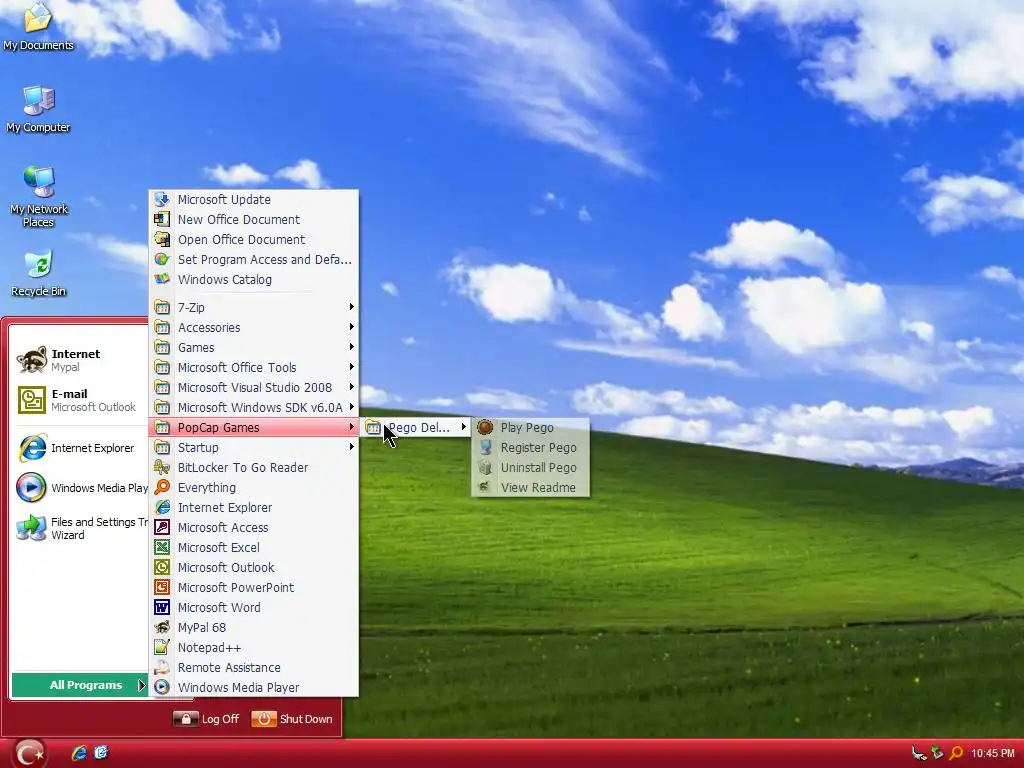Expand Microsoft Office Tools submenu arrow

351,367
